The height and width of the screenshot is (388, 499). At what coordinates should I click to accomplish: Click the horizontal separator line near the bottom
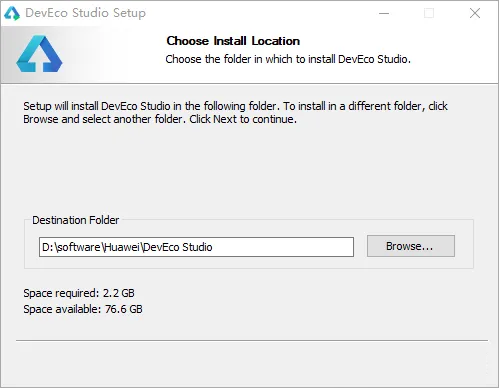[x=252, y=340]
